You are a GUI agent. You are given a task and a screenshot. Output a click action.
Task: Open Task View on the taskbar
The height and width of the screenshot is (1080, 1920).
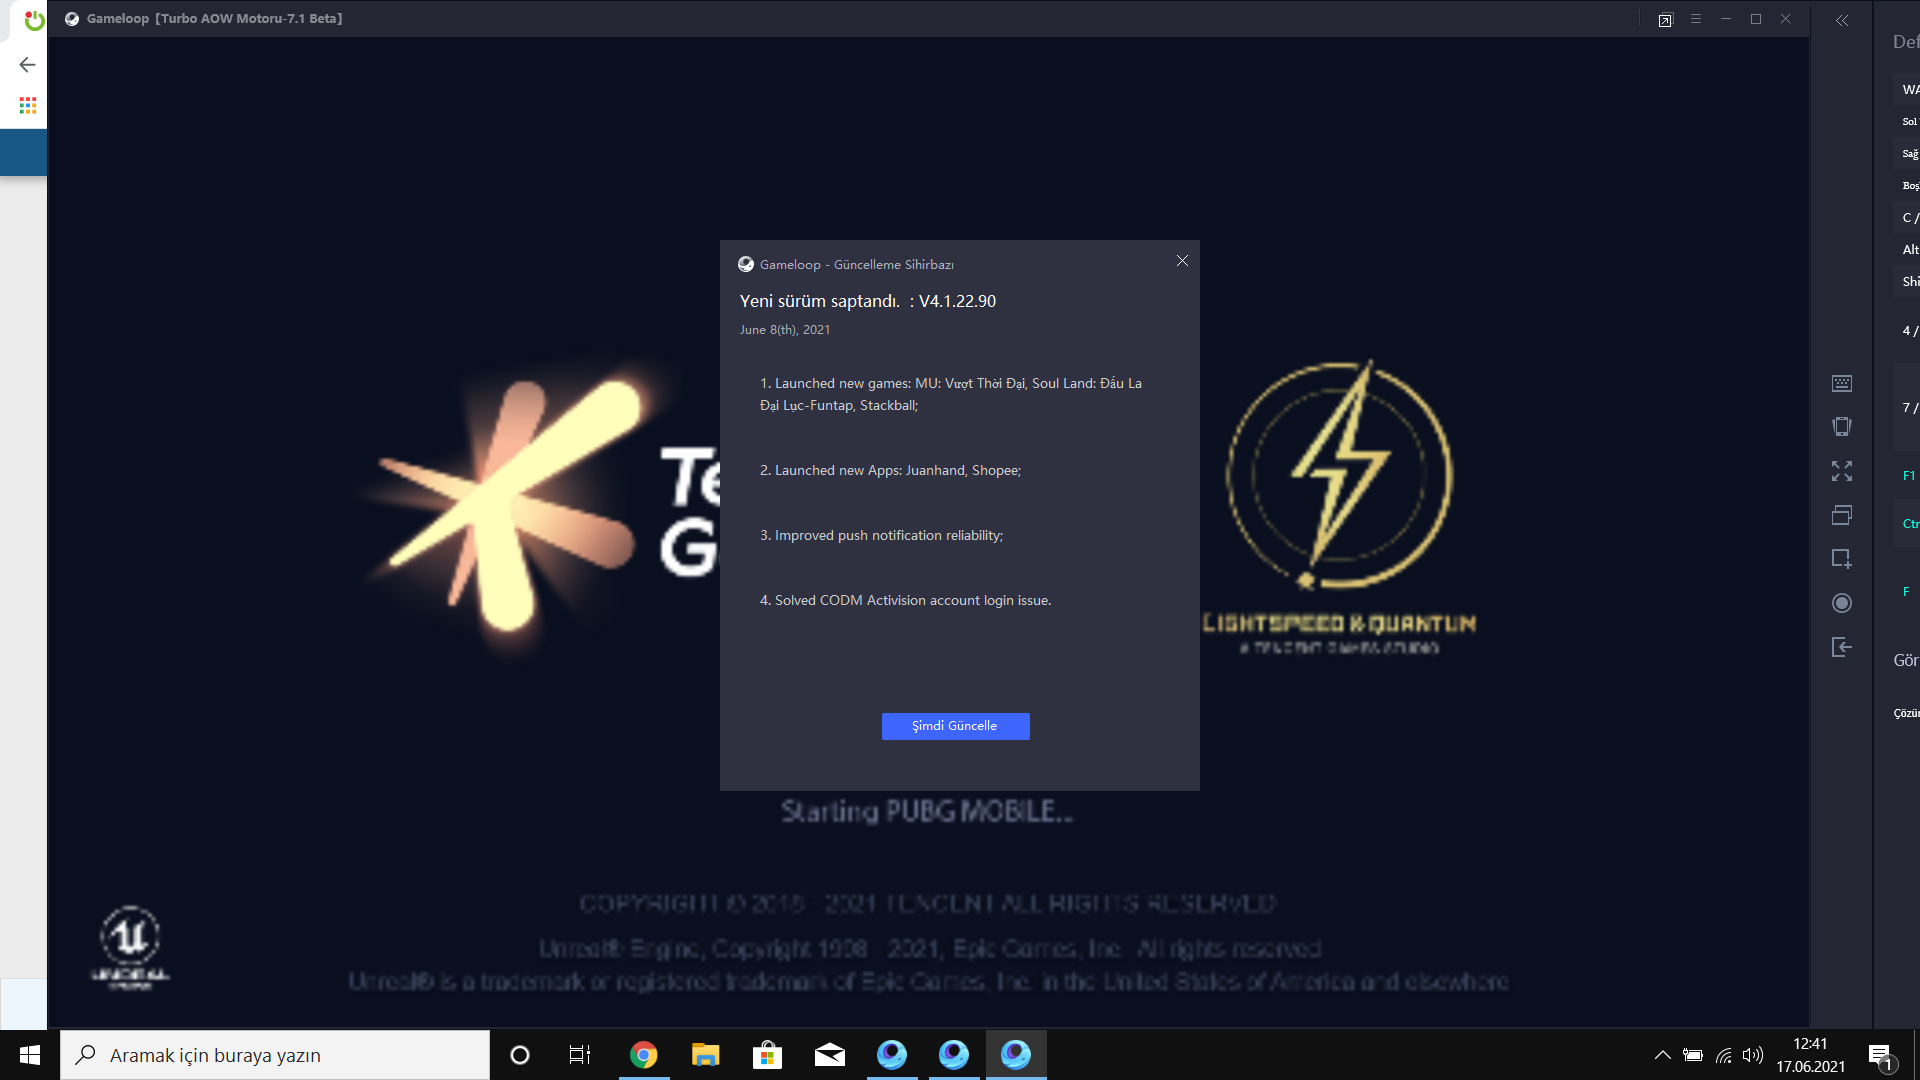(579, 1055)
